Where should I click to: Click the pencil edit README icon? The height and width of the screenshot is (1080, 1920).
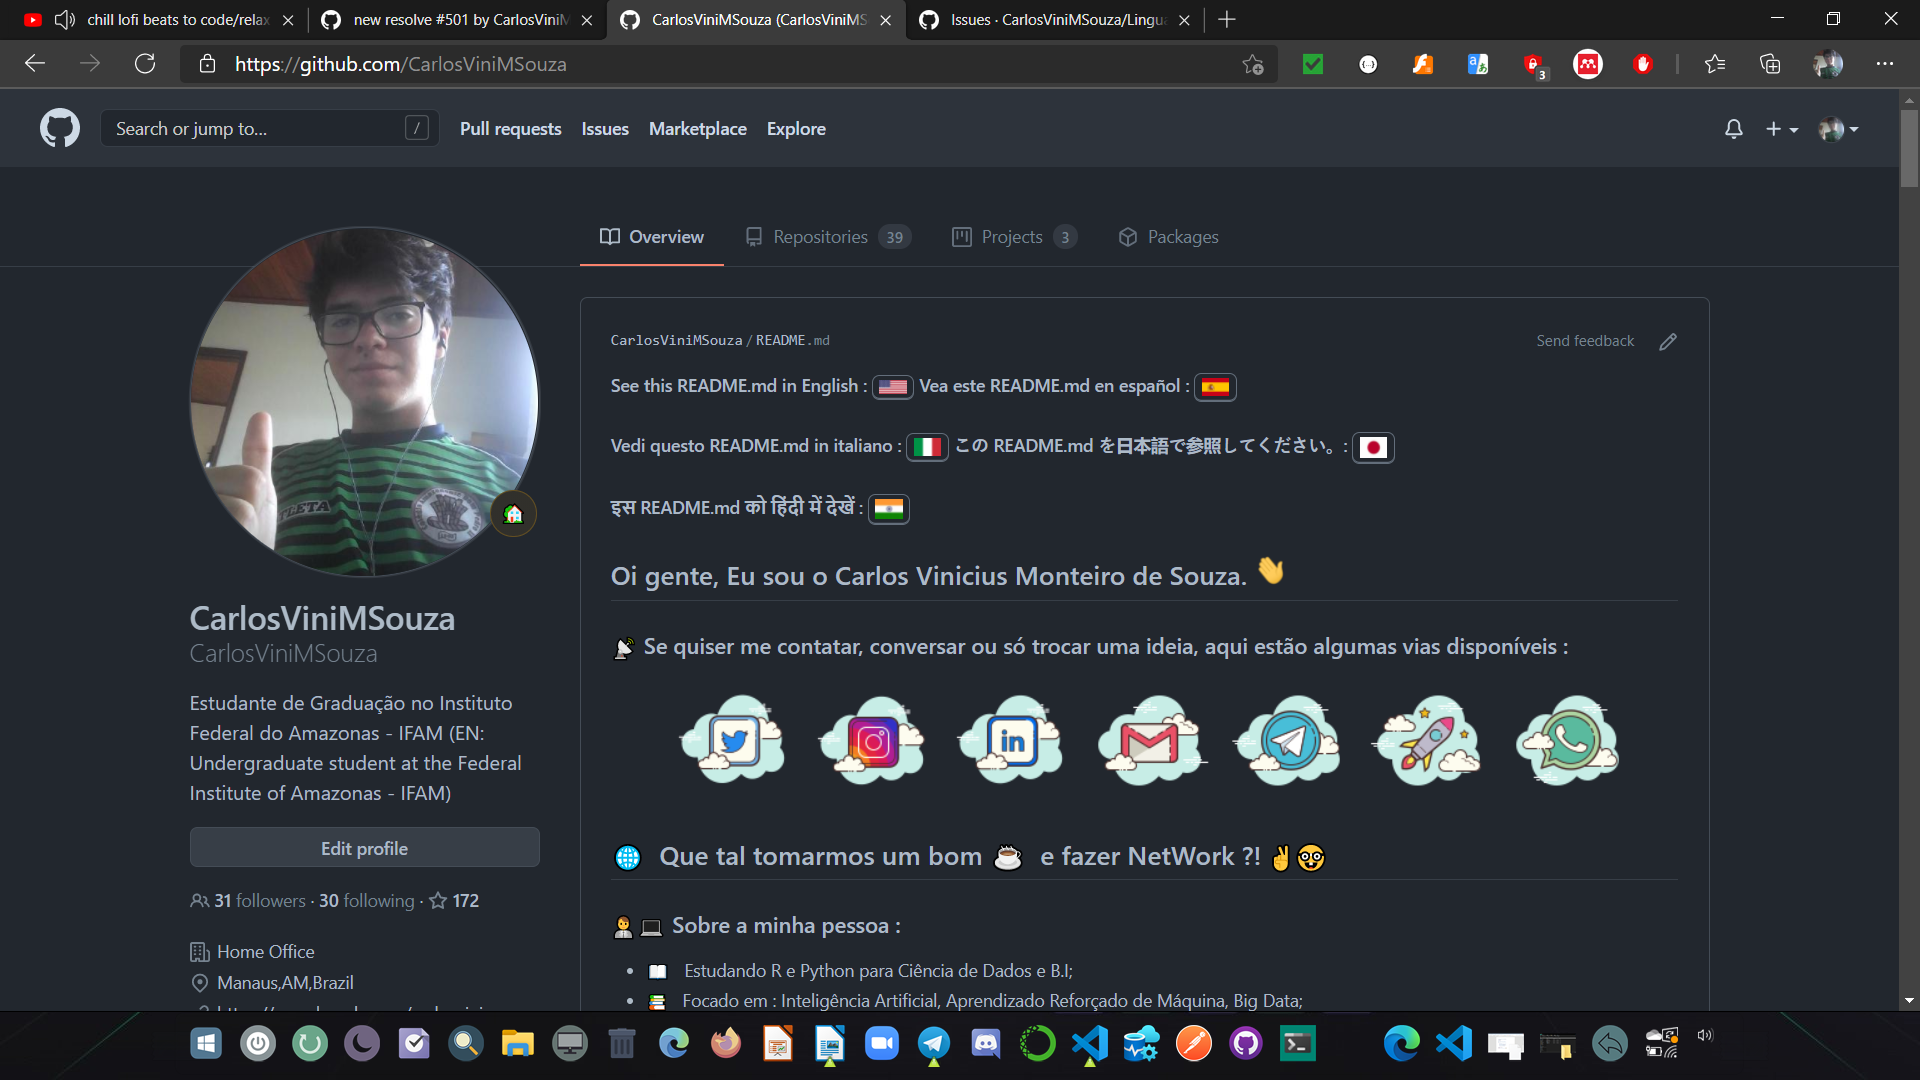1668,340
